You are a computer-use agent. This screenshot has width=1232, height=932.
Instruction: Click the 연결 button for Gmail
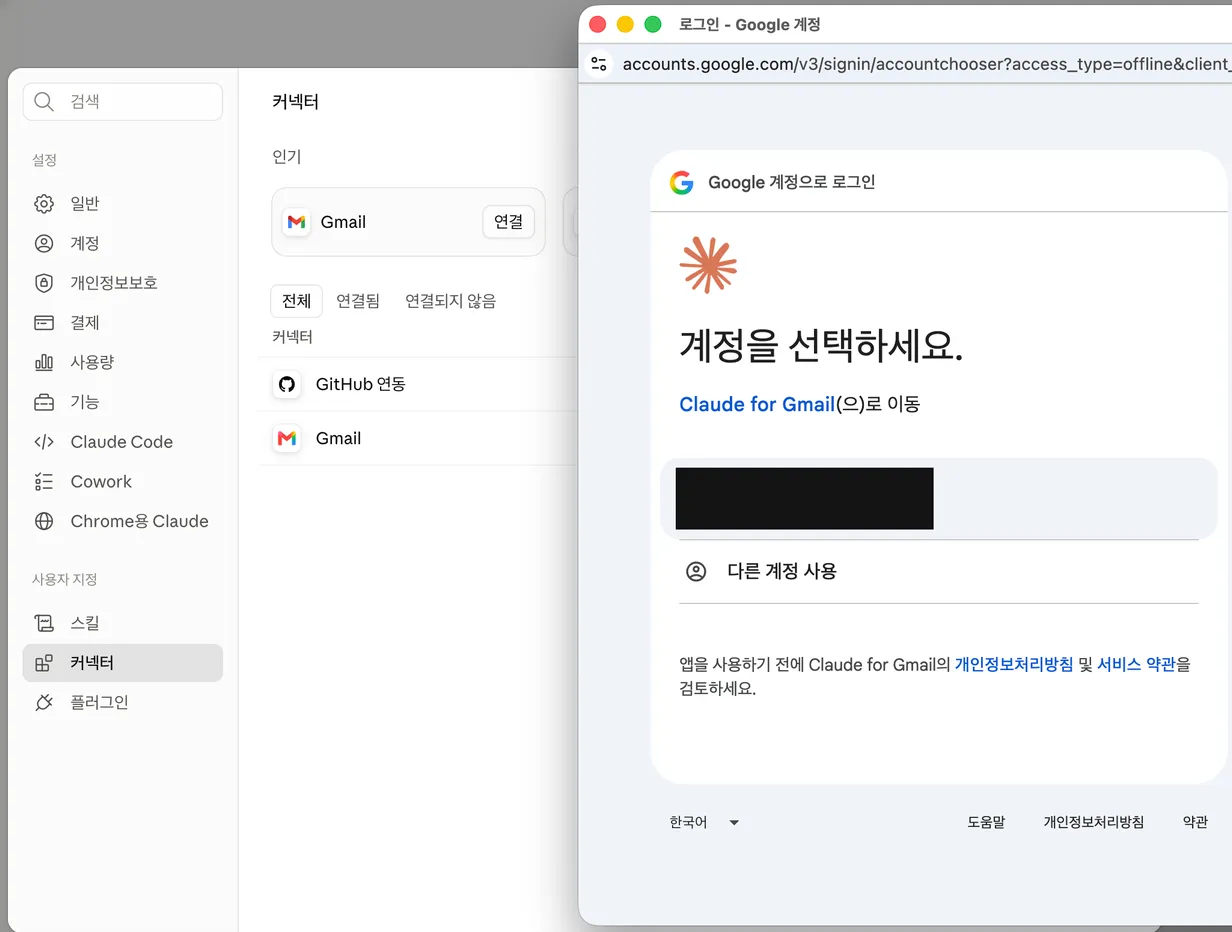[508, 222]
